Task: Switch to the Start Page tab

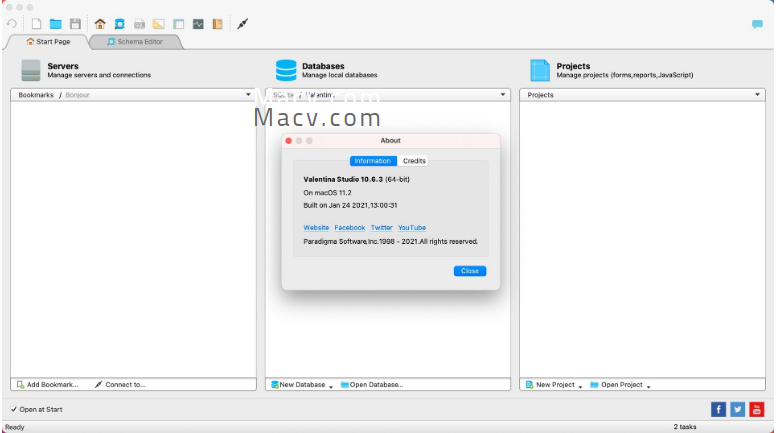Action: tap(48, 42)
